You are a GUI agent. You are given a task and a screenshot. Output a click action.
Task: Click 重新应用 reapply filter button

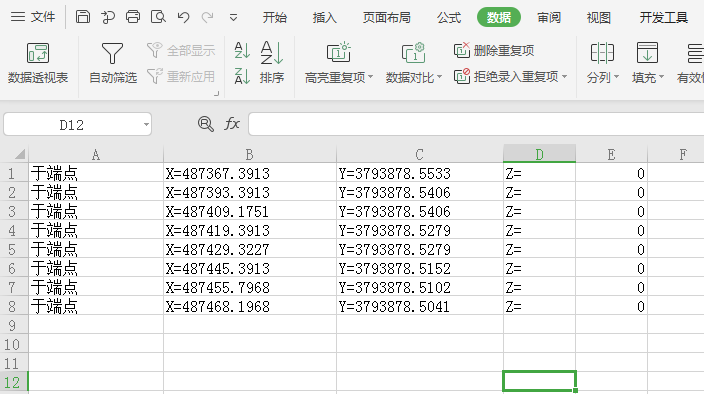[181, 76]
